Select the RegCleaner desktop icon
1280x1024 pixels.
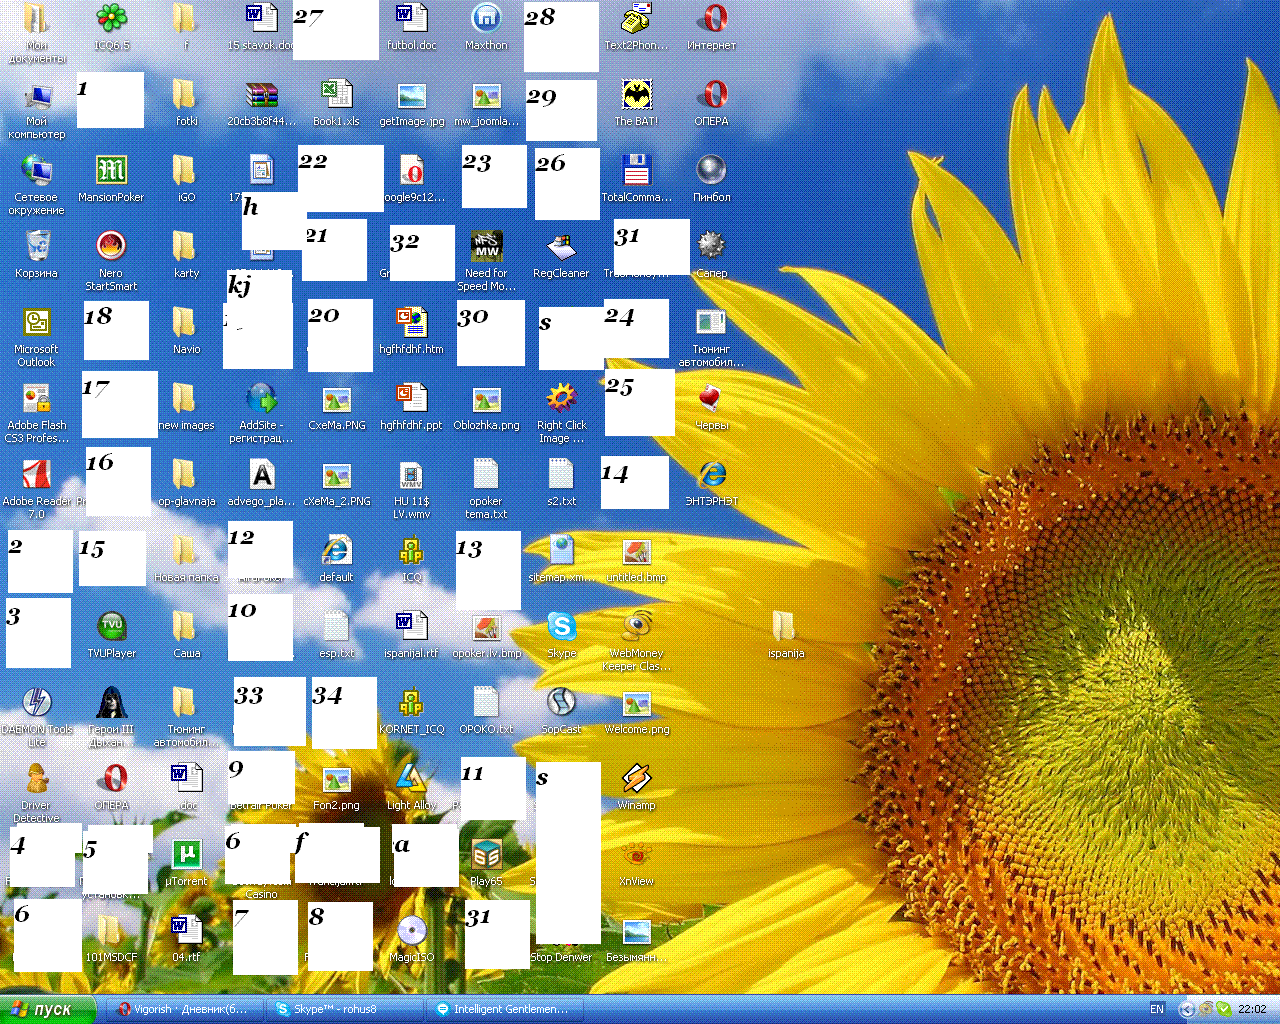pos(561,248)
